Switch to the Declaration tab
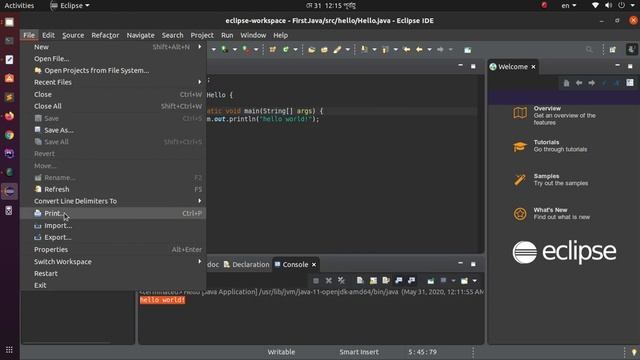This screenshot has height=360, width=640. 246,264
